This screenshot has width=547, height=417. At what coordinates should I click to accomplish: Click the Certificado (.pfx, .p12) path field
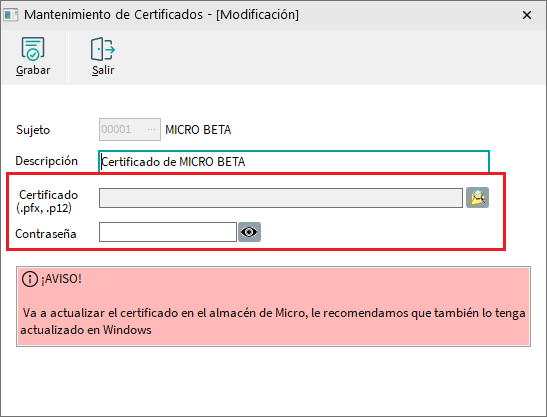click(x=281, y=198)
